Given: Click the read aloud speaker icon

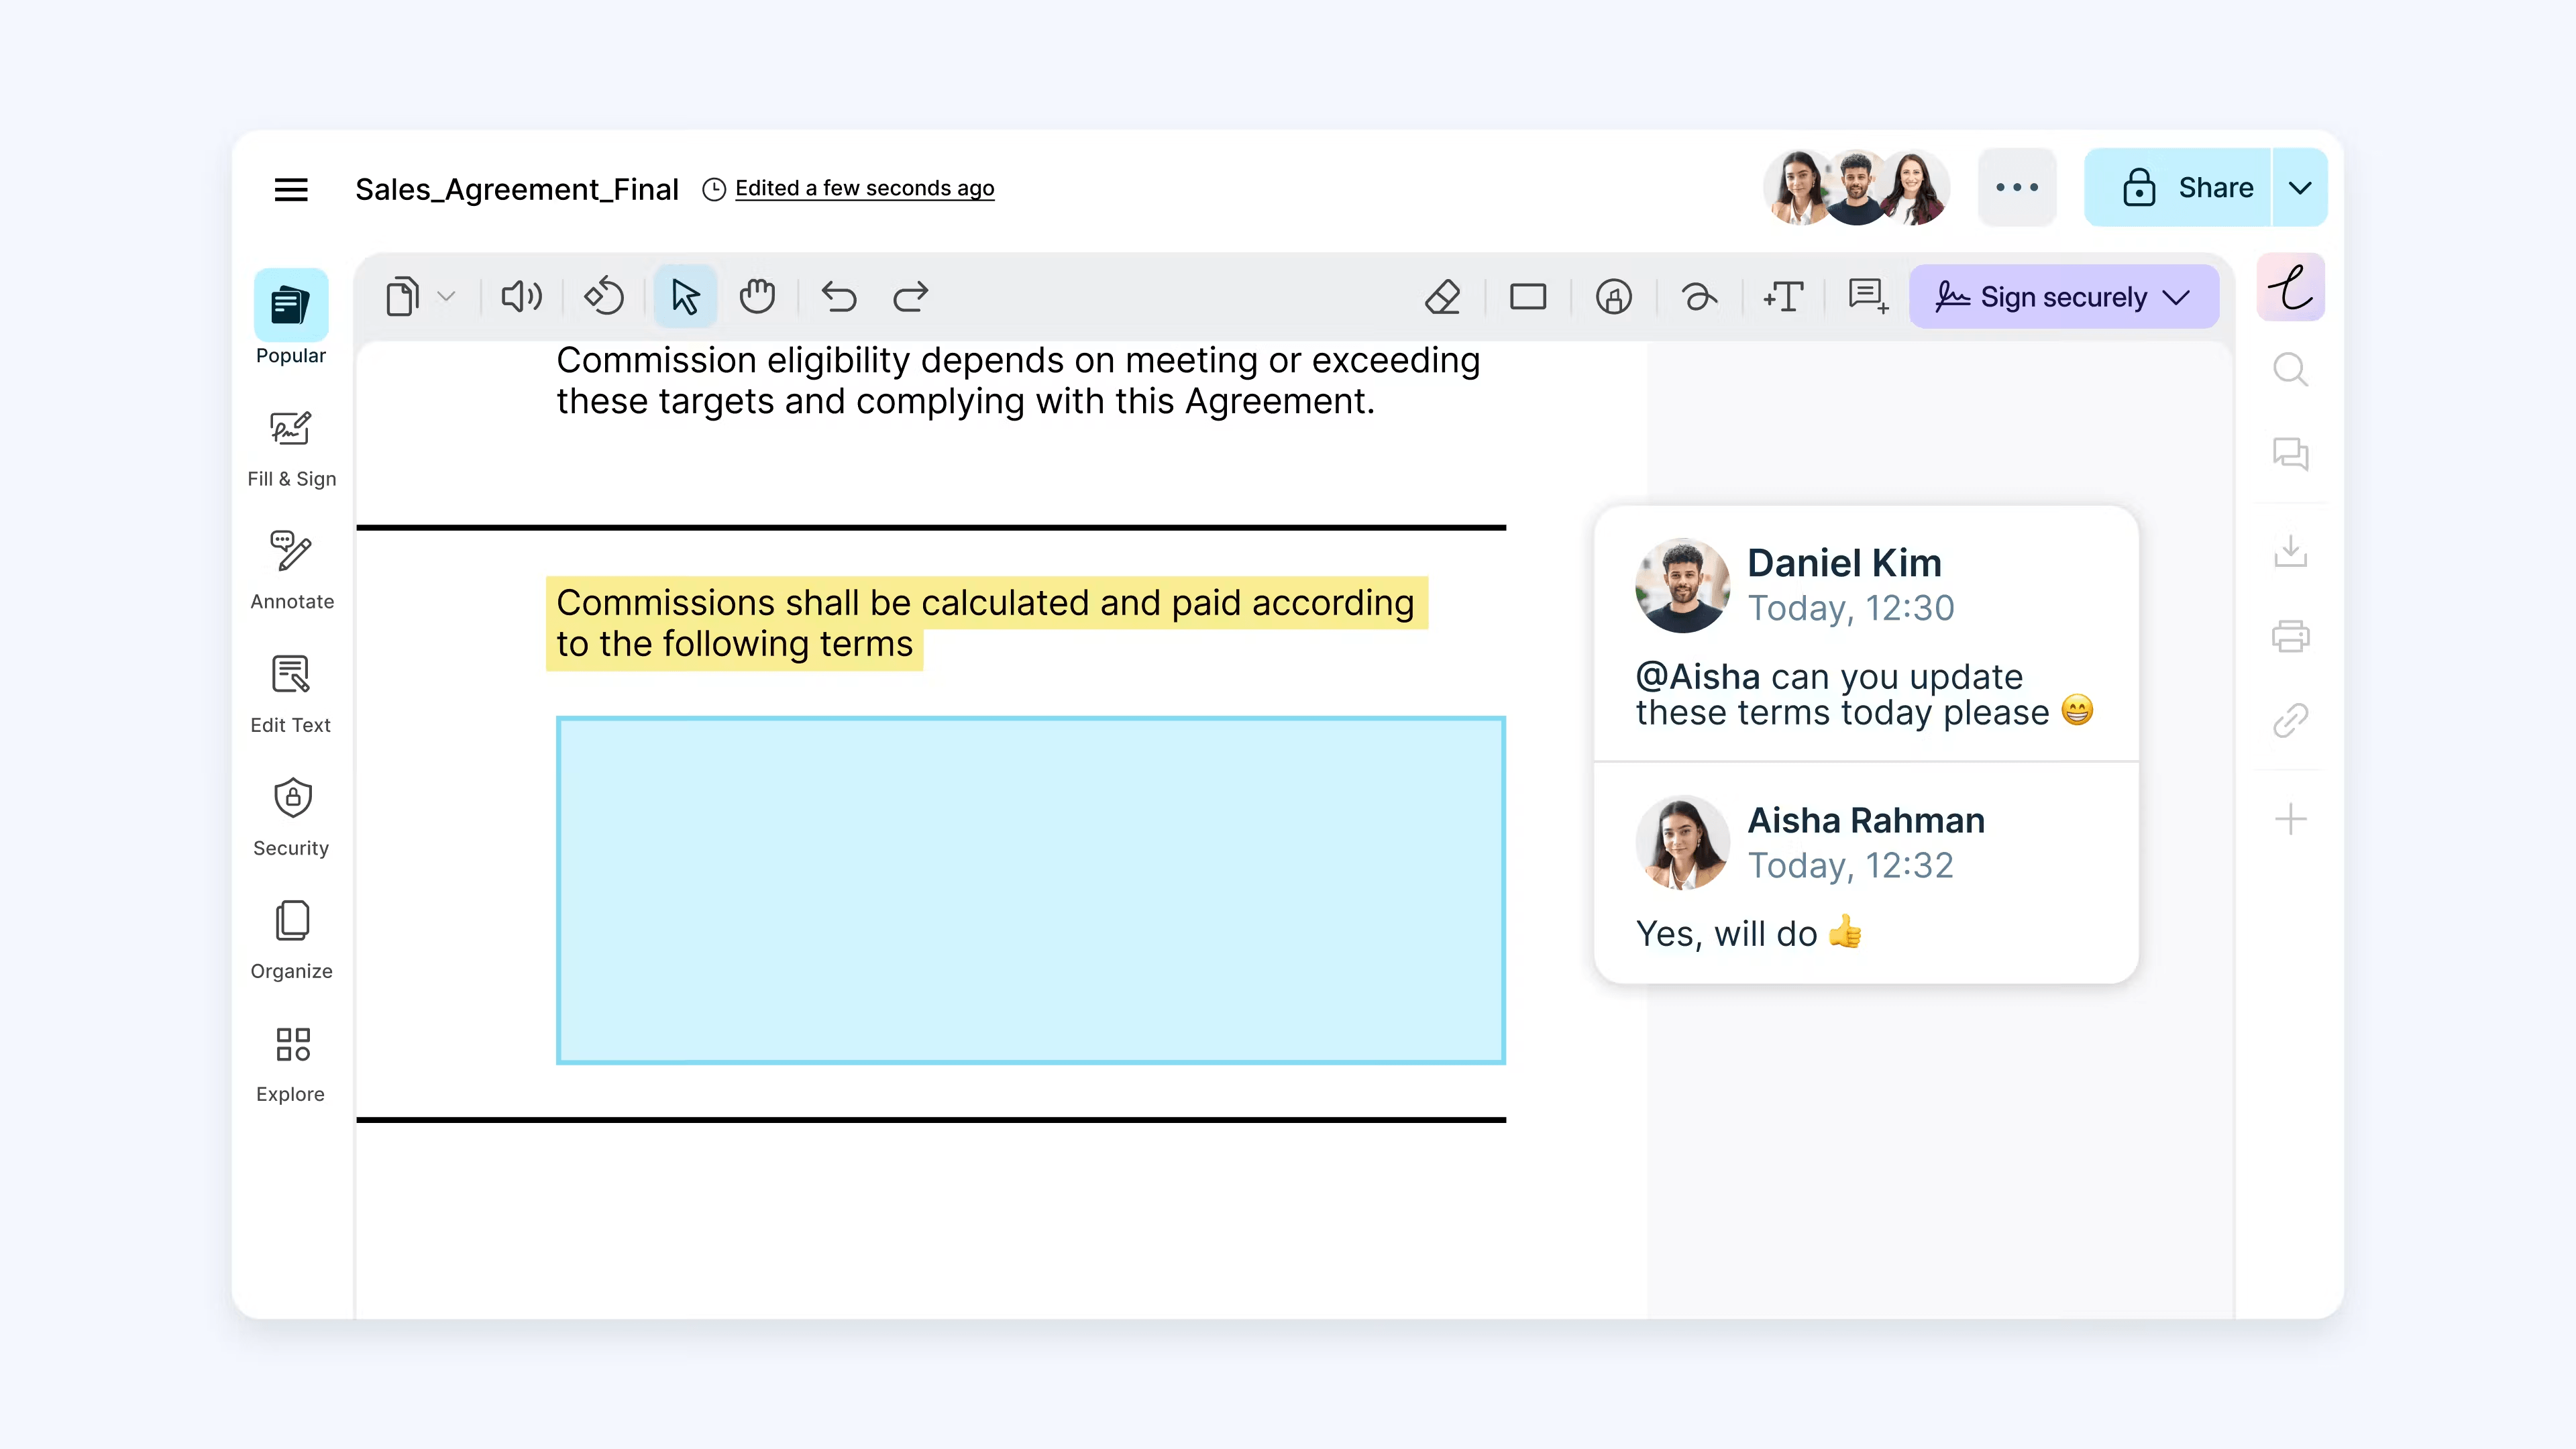Looking at the screenshot, I should [521, 297].
